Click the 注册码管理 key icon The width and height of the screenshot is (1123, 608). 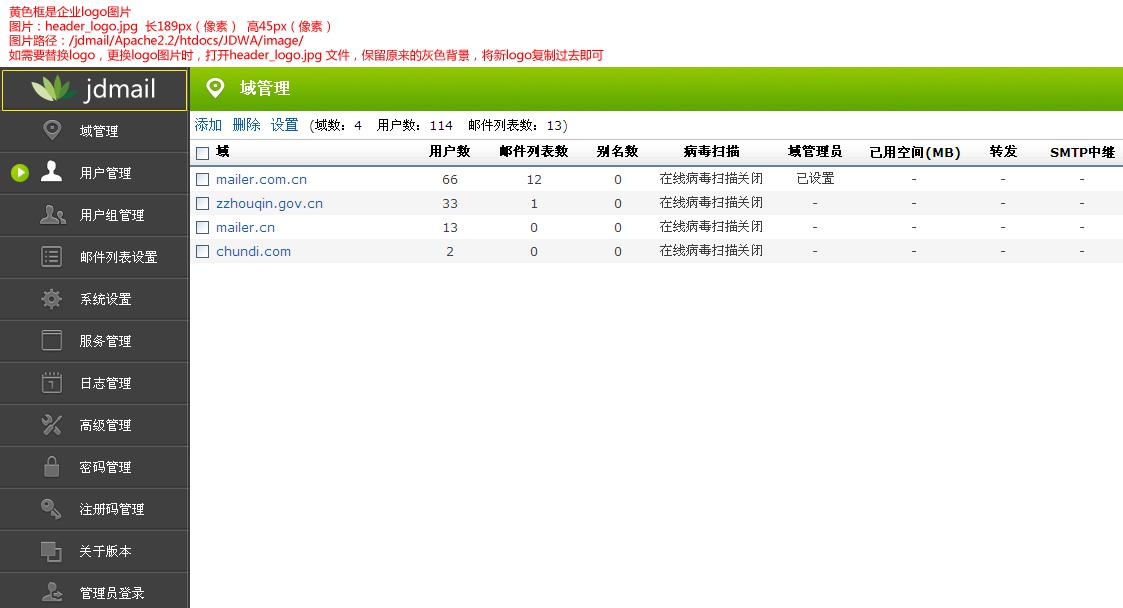[x=51, y=508]
